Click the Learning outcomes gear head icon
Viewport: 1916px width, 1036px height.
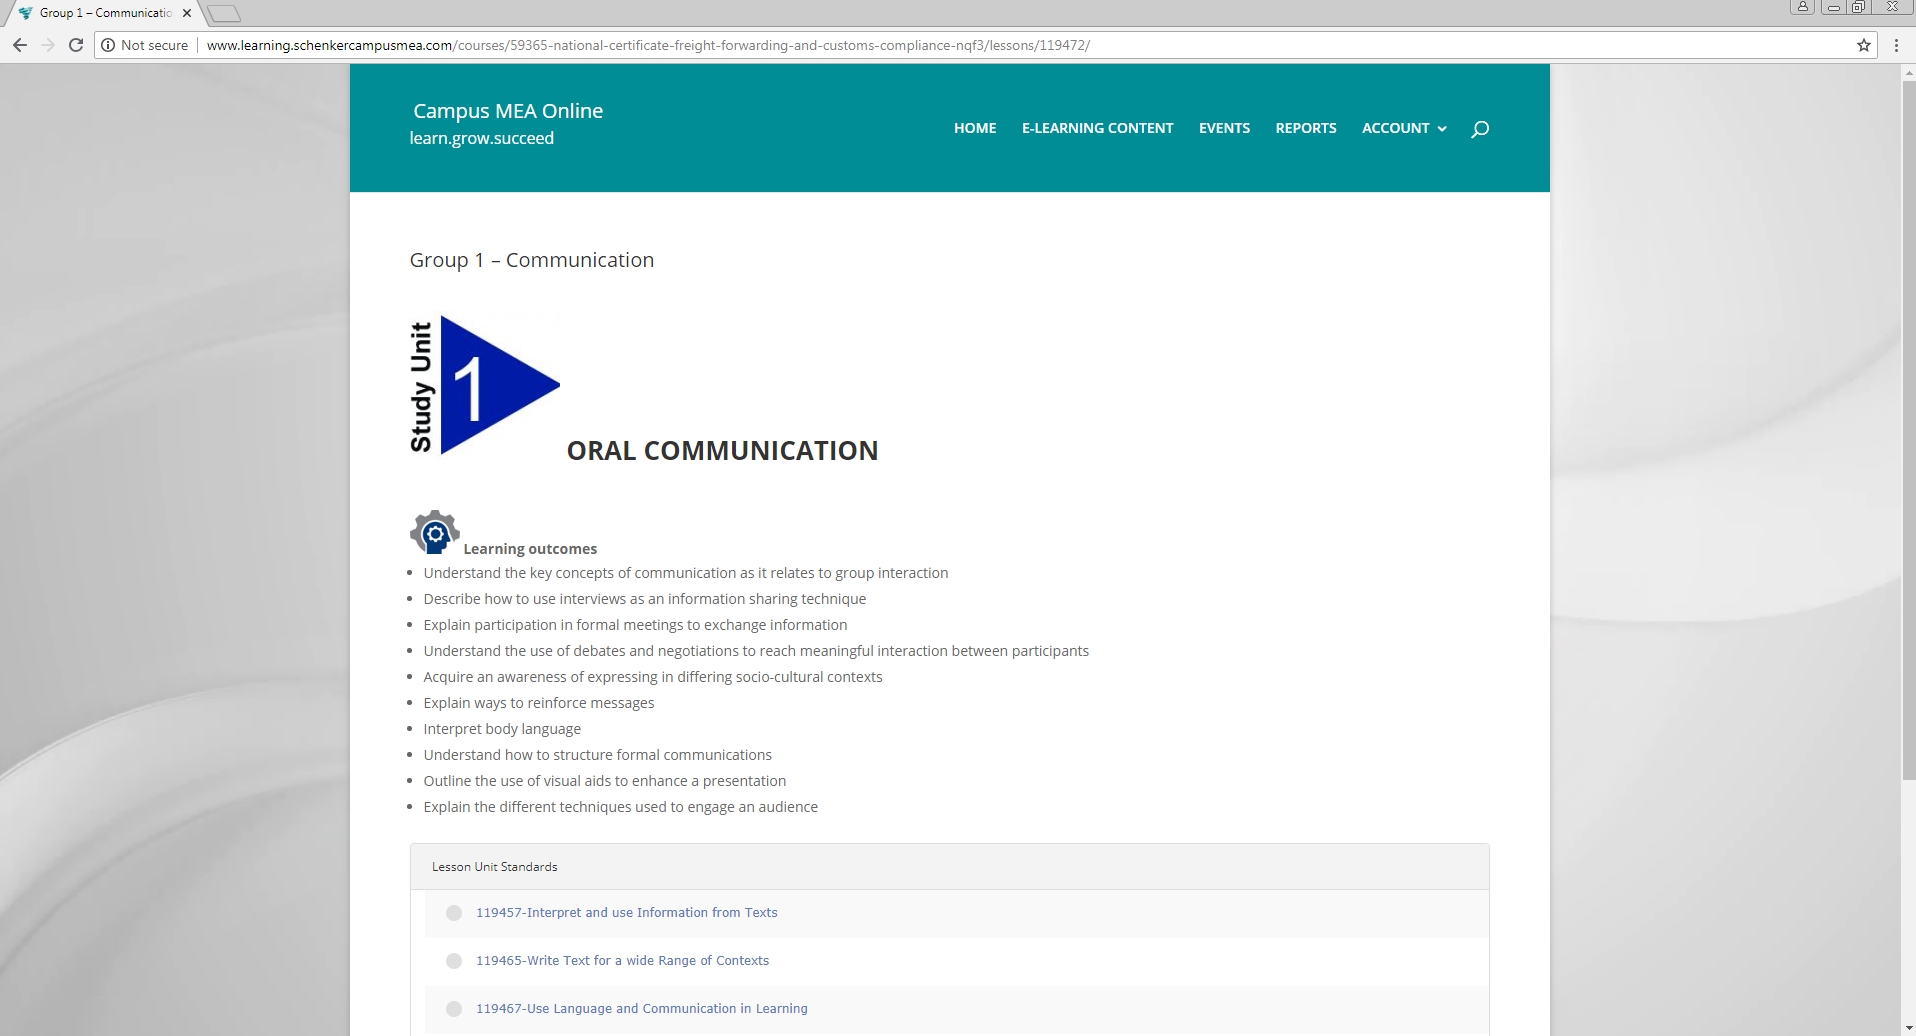point(435,532)
